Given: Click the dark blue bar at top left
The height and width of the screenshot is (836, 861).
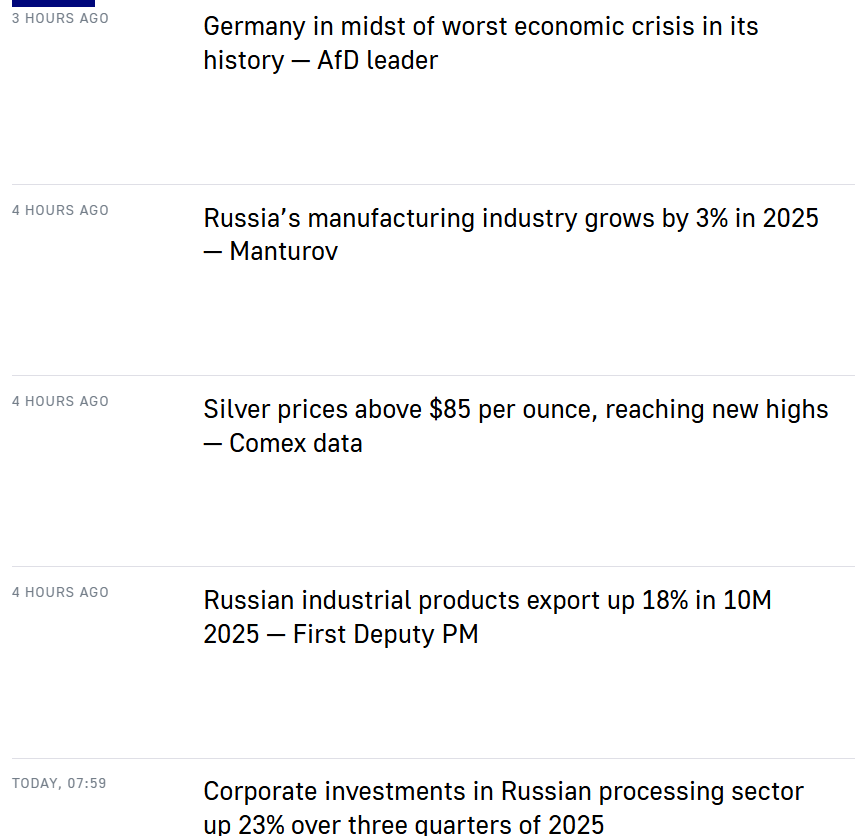Looking at the screenshot, I should [x=53, y=3].
